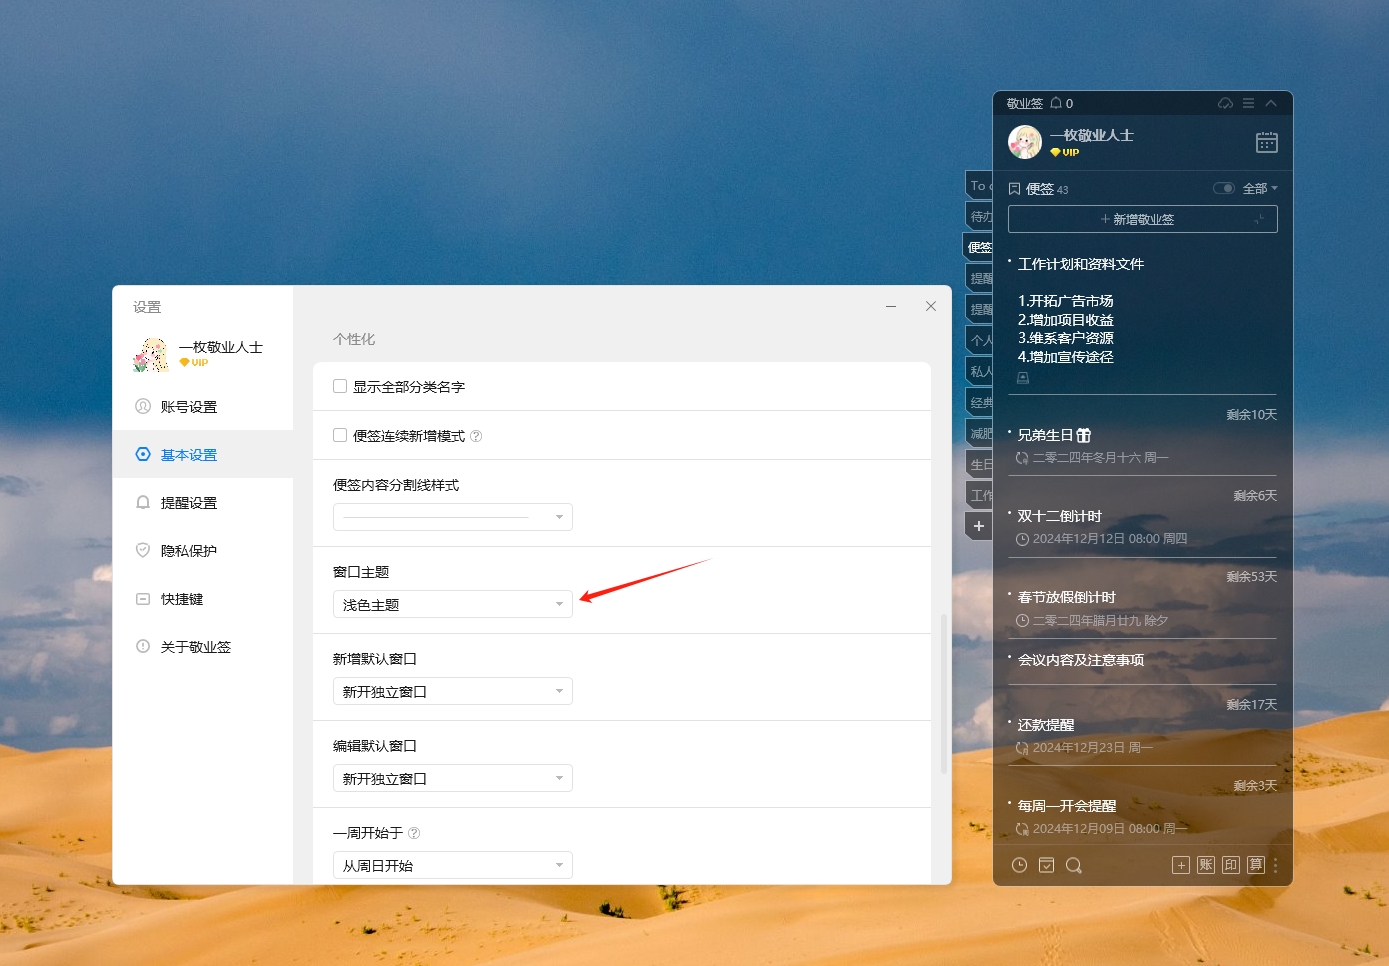
Task: Open the 窗口主题 浅色主题 dropdown
Action: [x=452, y=604]
